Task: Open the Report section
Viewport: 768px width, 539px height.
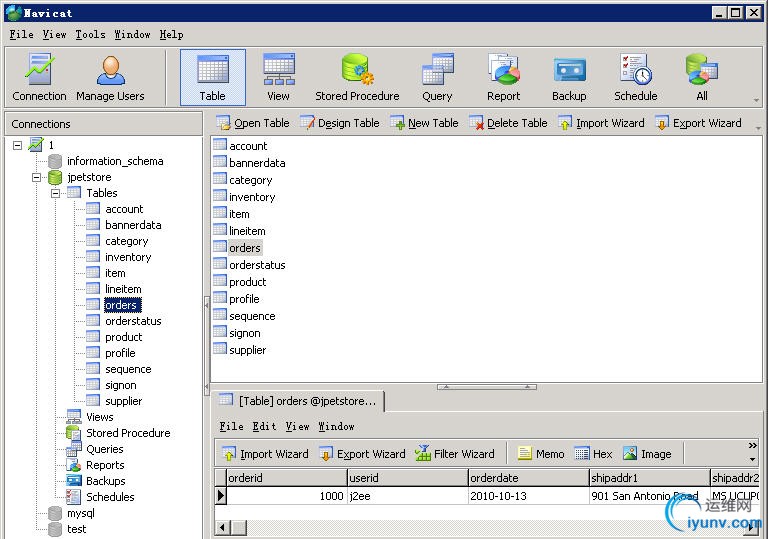Action: tap(504, 77)
